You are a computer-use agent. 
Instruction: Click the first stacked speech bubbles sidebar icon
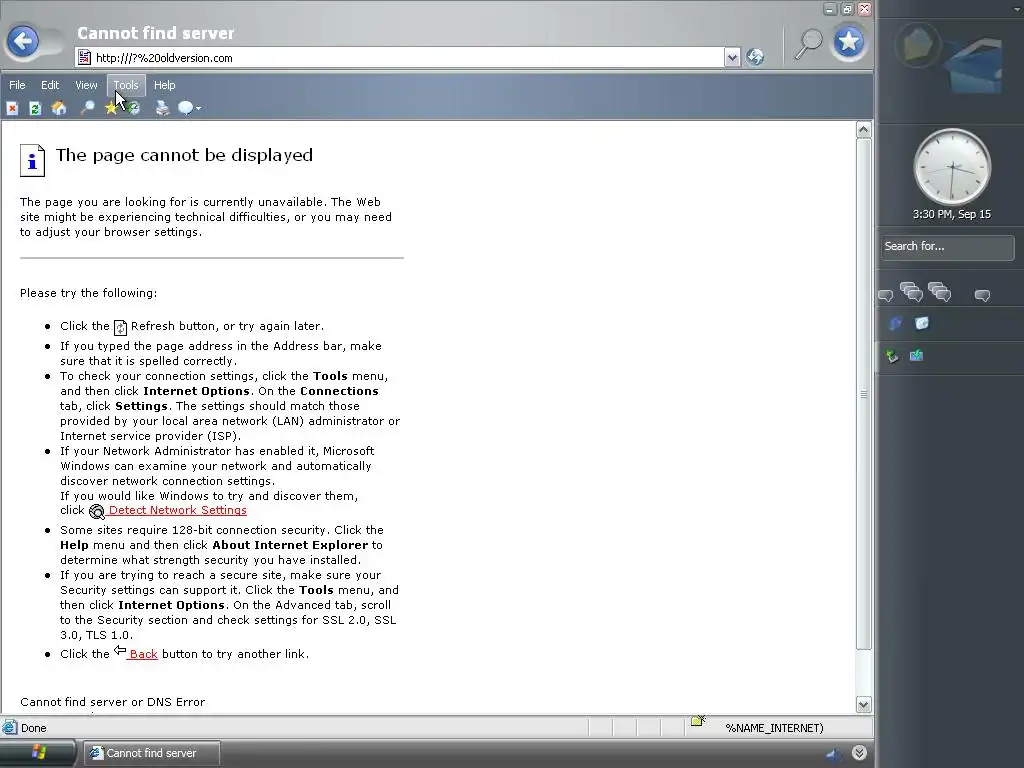pos(911,291)
